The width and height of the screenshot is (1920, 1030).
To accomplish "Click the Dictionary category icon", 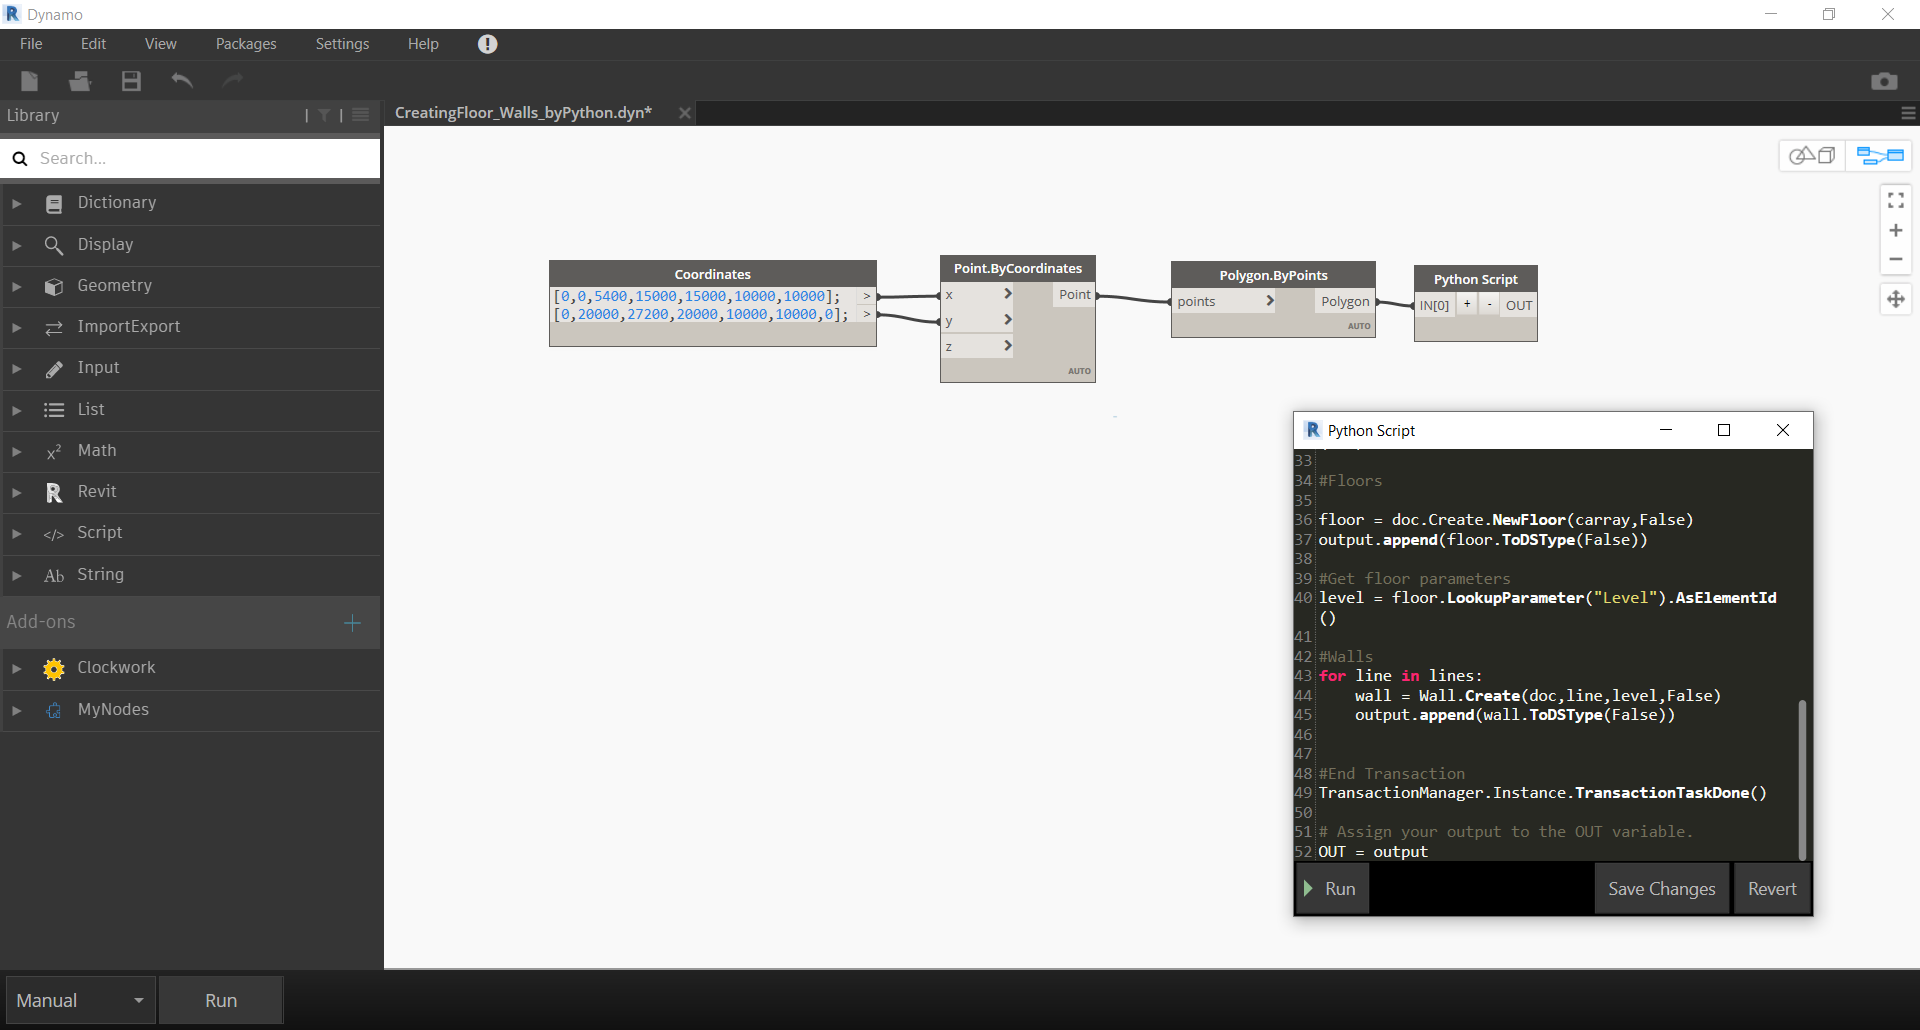I will click(x=54, y=203).
